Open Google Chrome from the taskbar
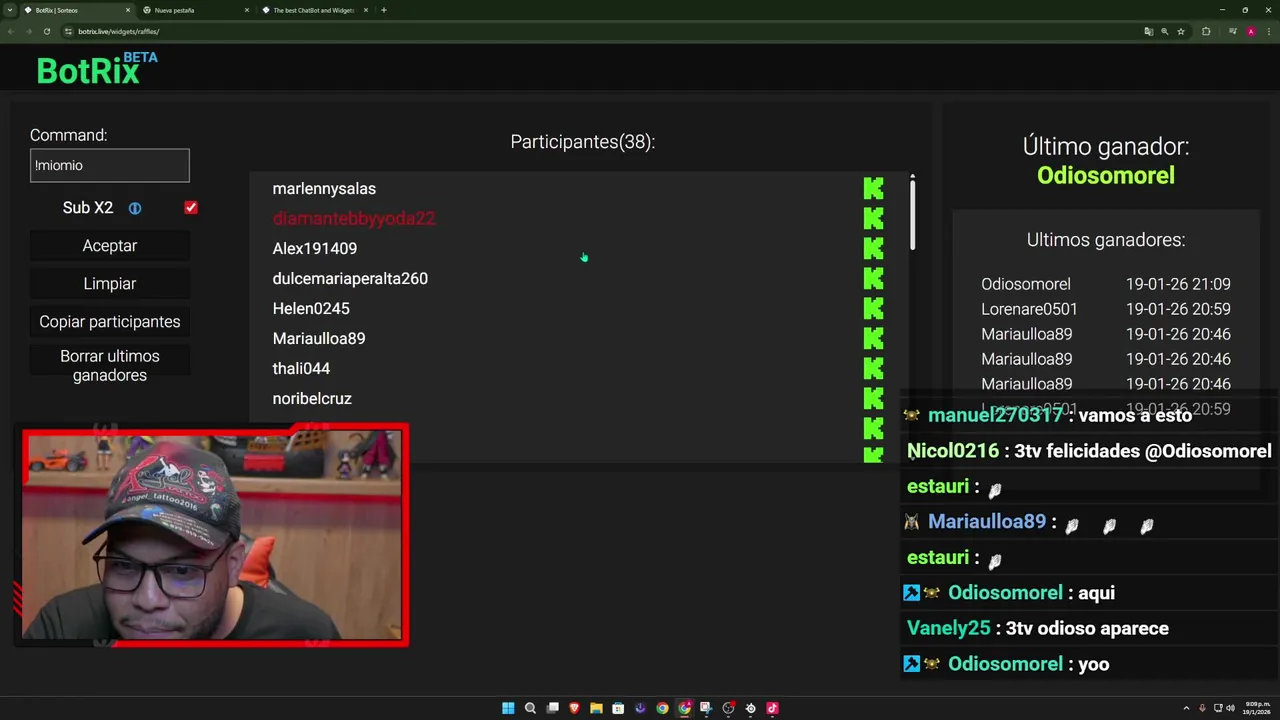1280x720 pixels. (662, 708)
